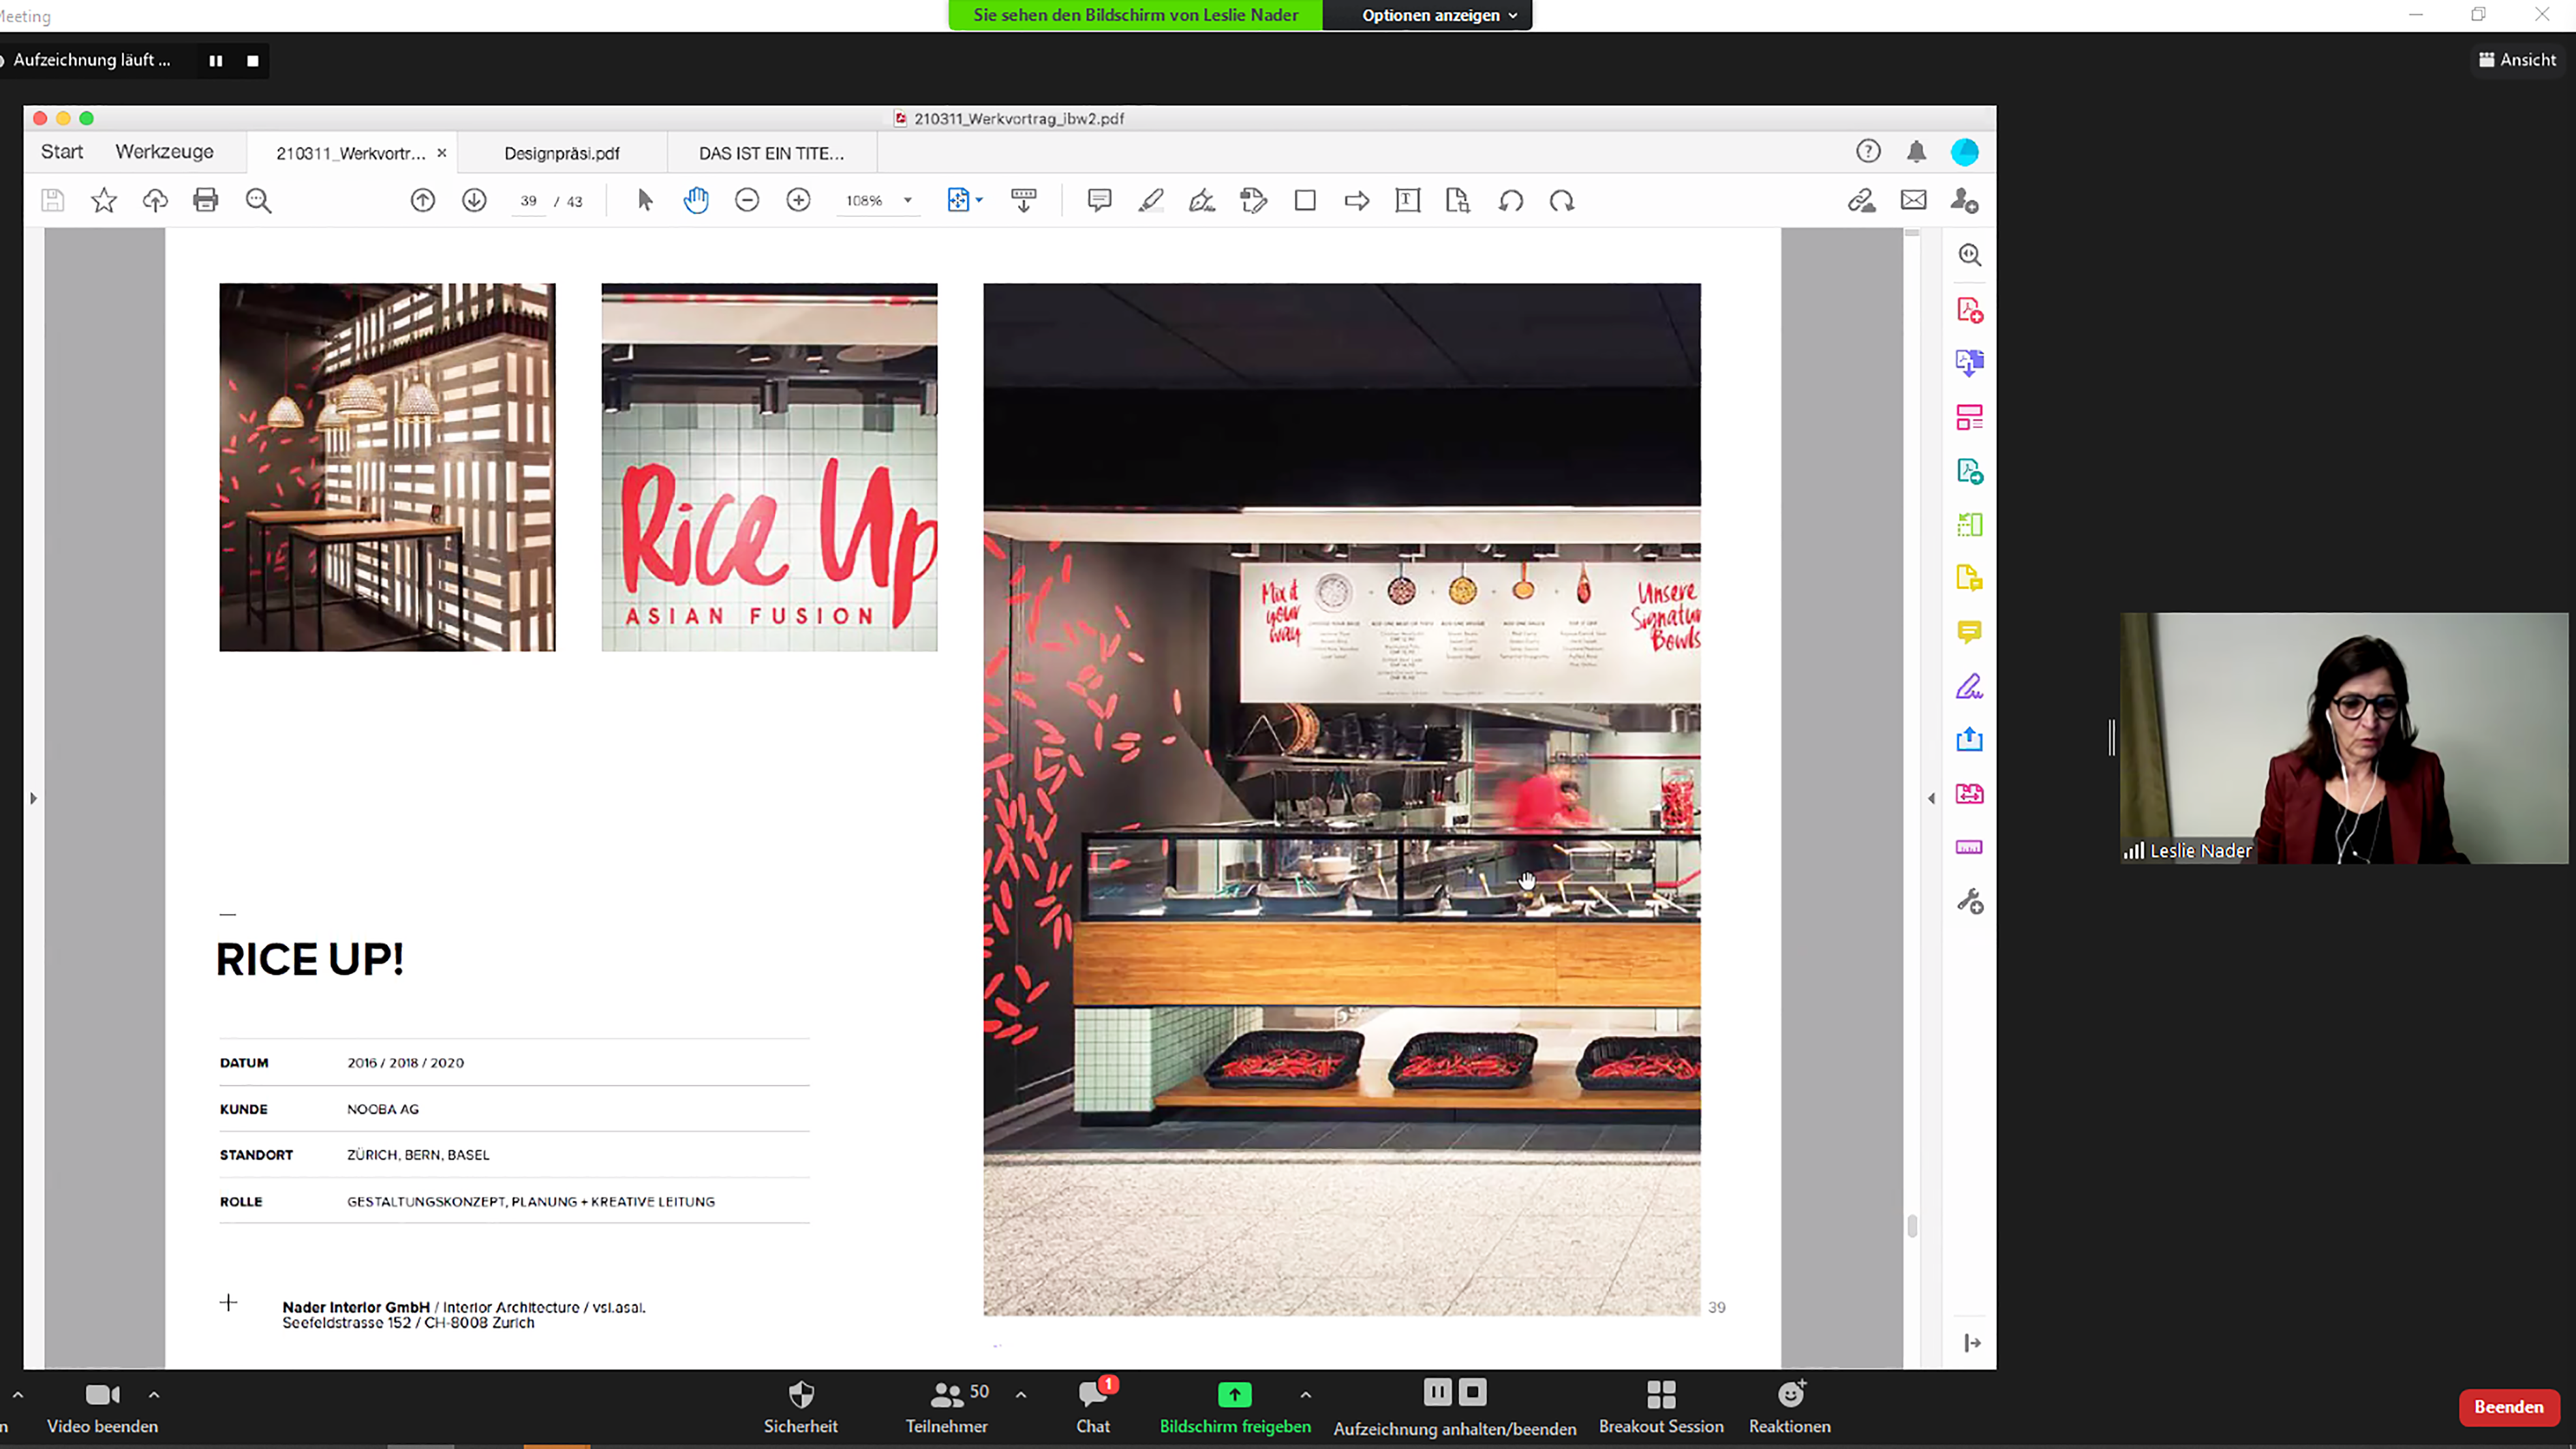The image size is (2576, 1449).
Task: Open the Werkzeuge tab
Action: tap(164, 152)
